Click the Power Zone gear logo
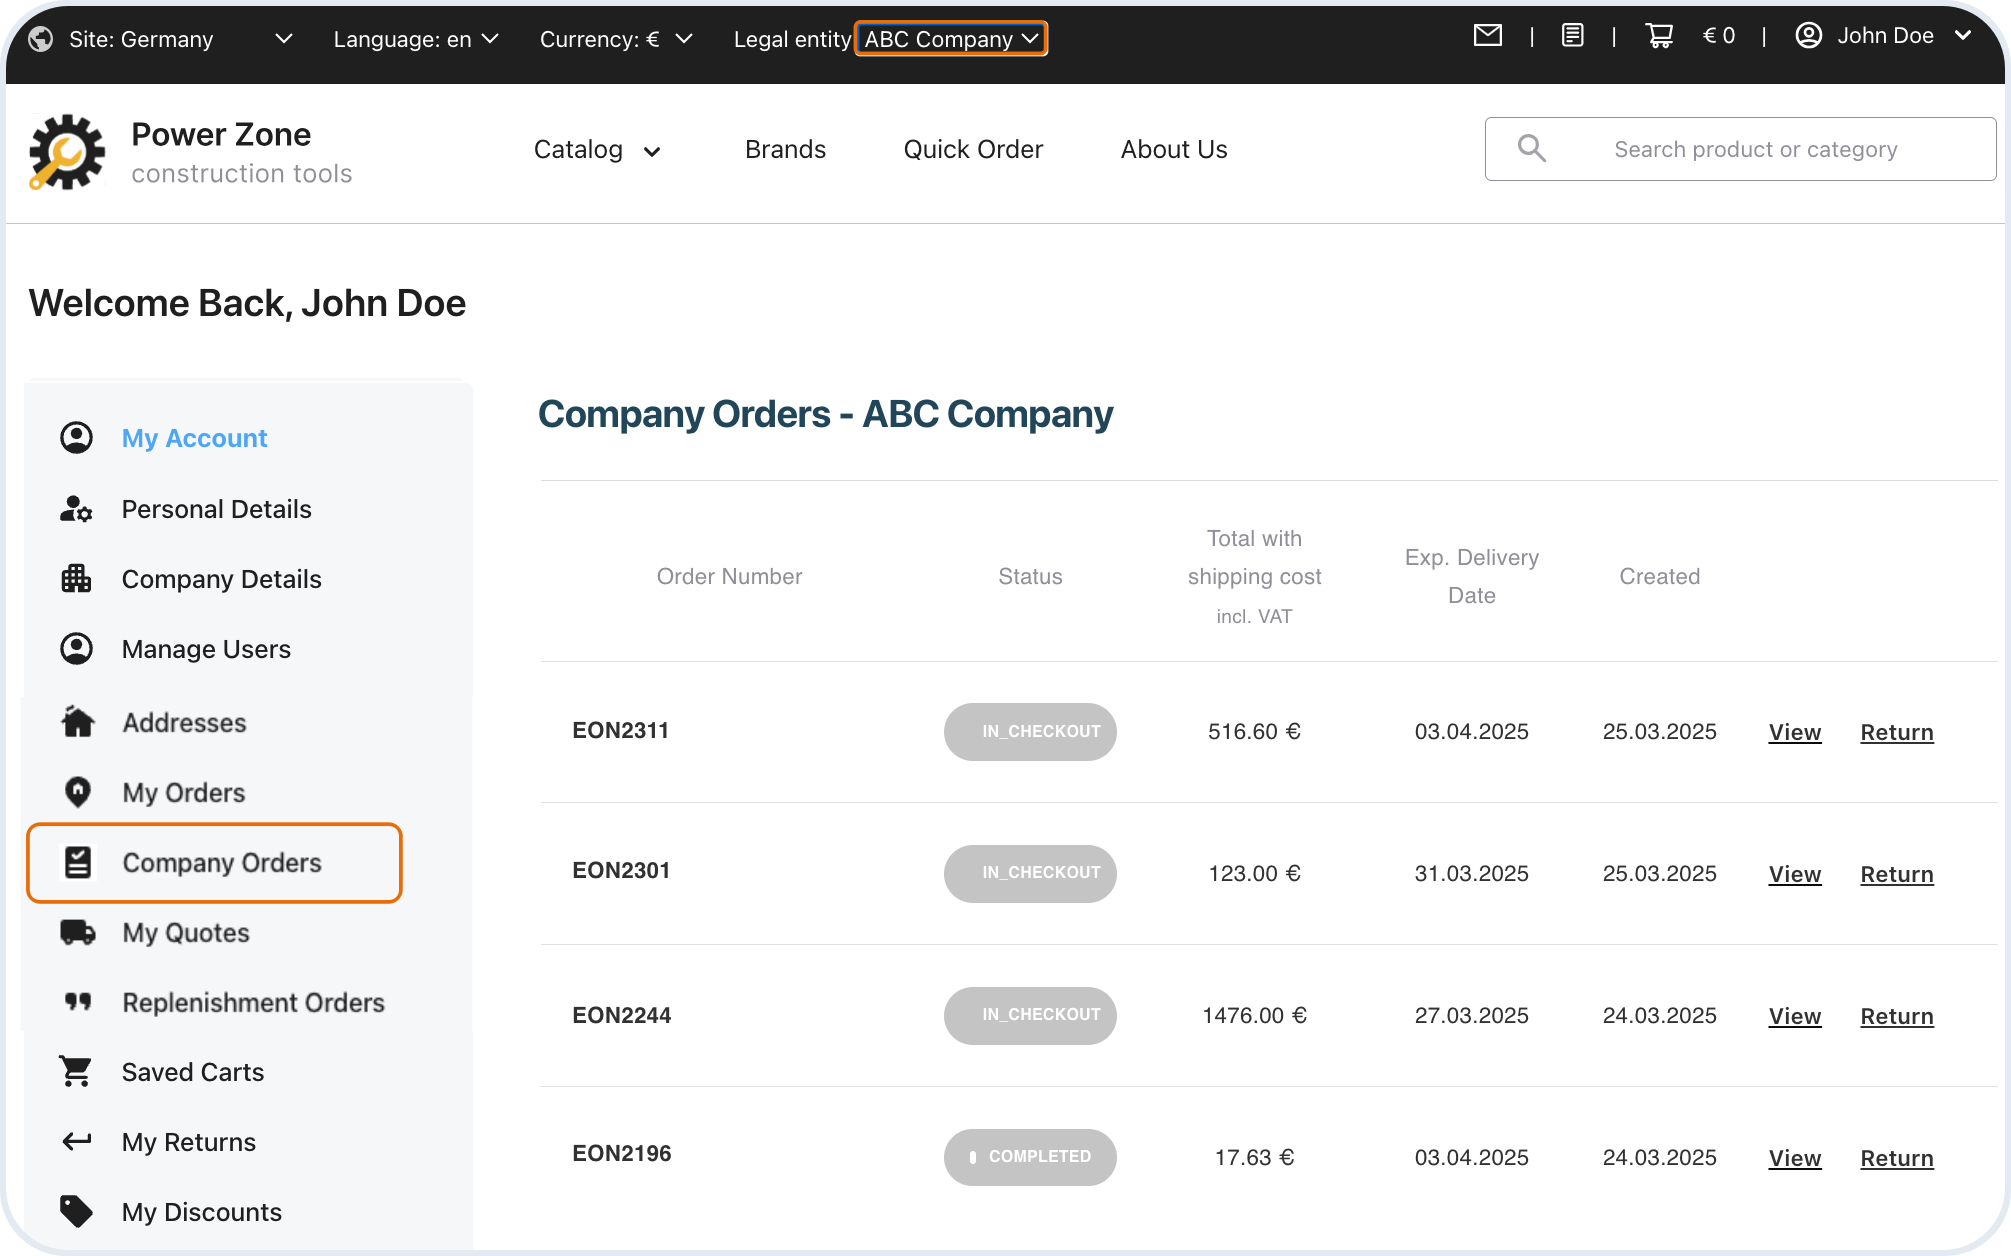 coord(67,152)
